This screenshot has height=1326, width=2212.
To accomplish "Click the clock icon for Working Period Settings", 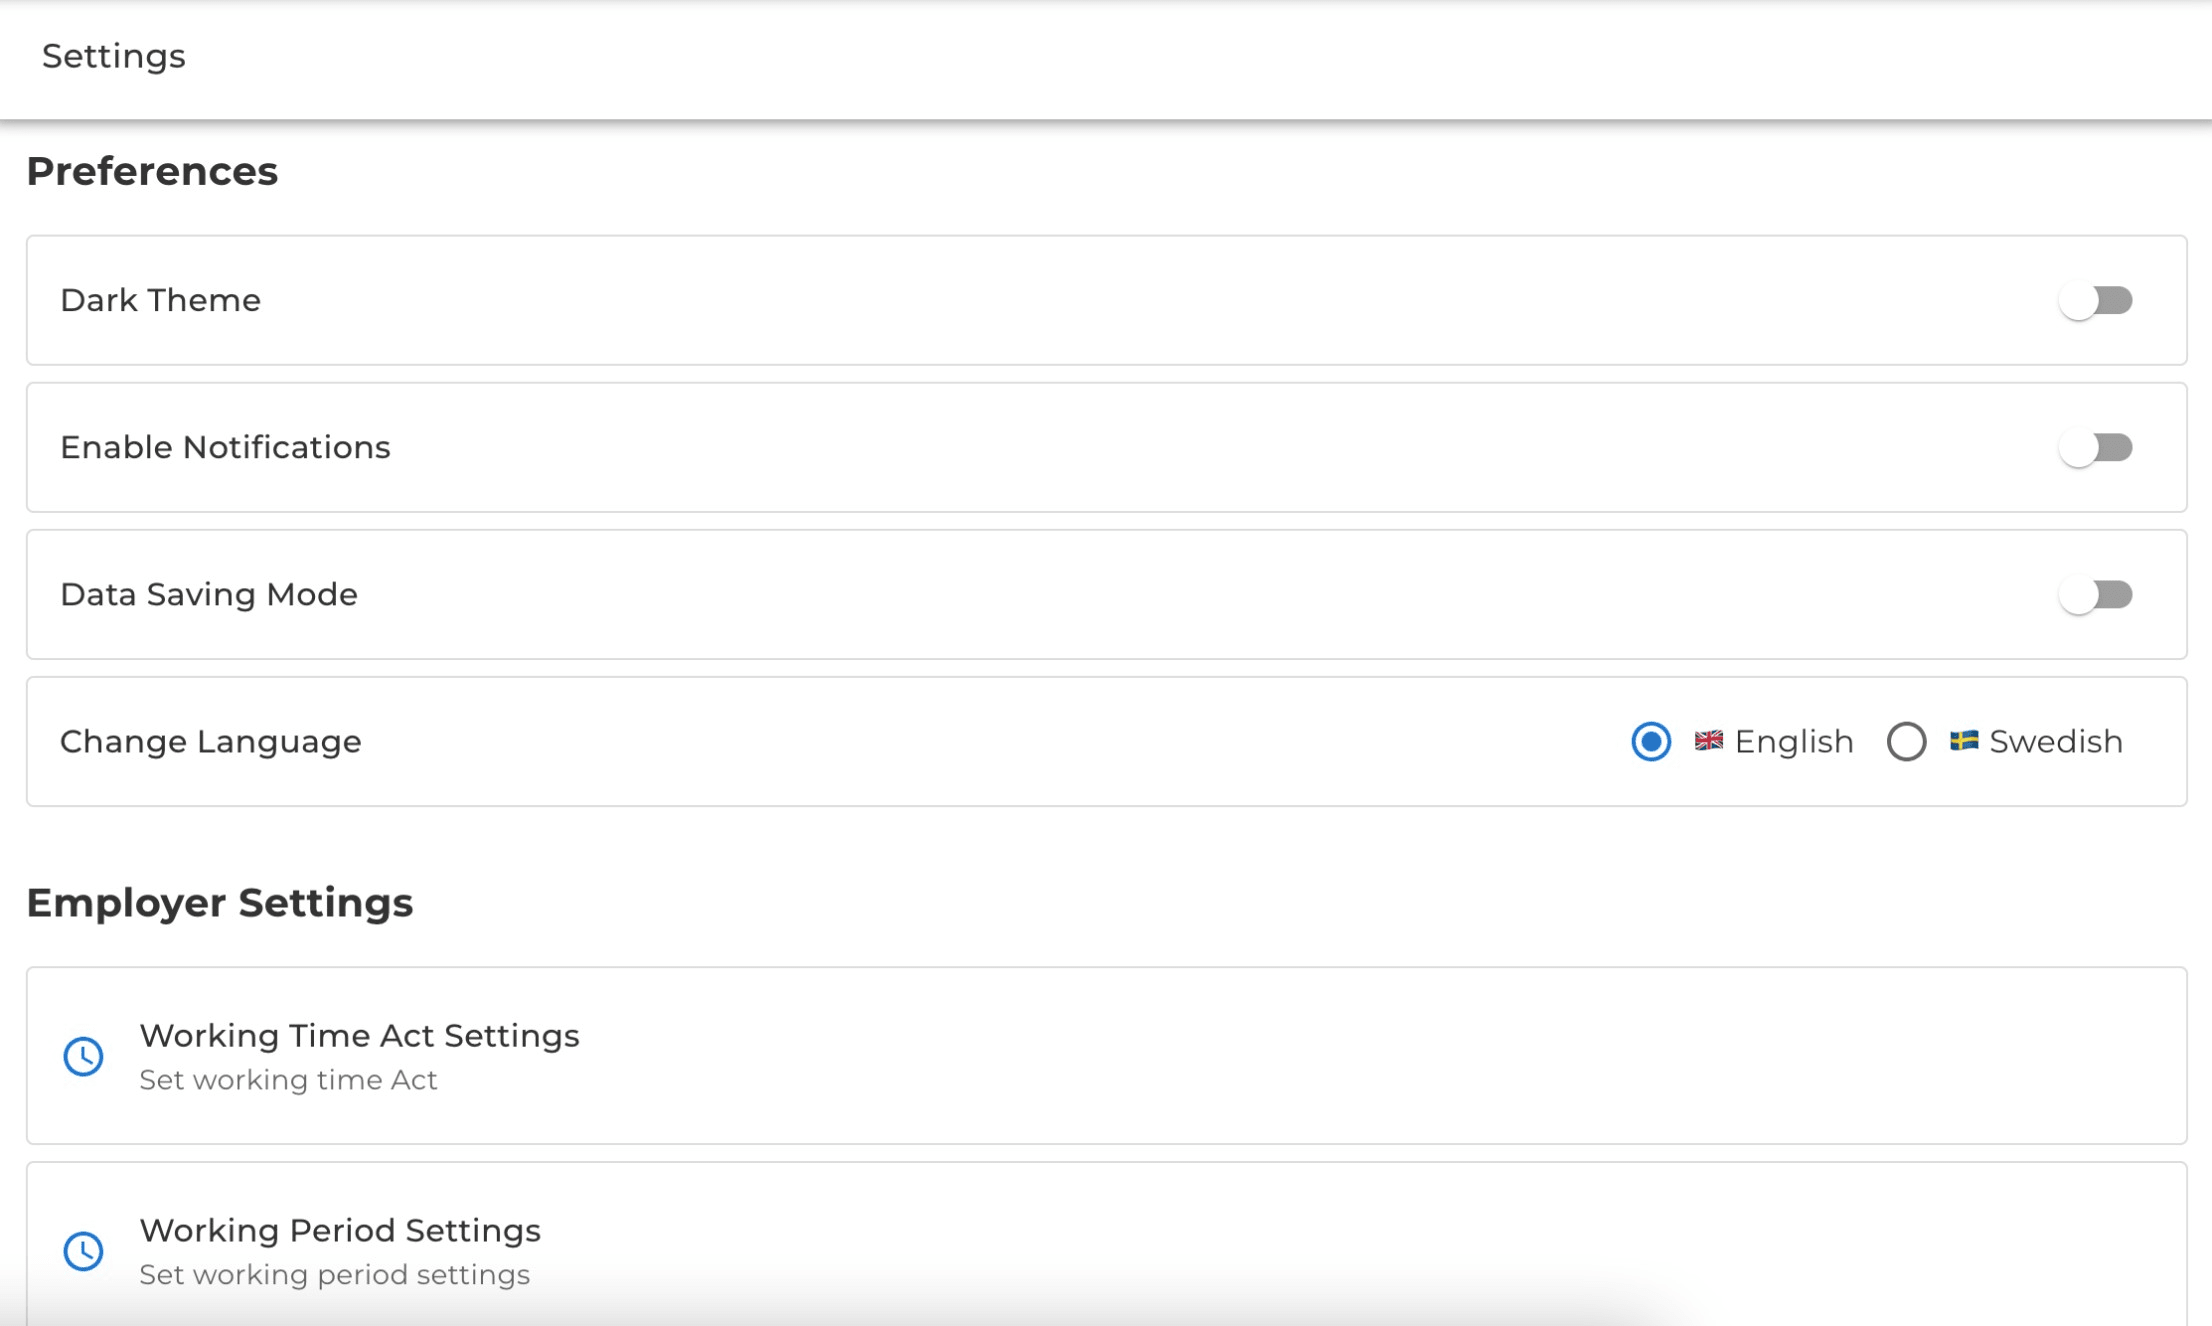I will tap(83, 1250).
